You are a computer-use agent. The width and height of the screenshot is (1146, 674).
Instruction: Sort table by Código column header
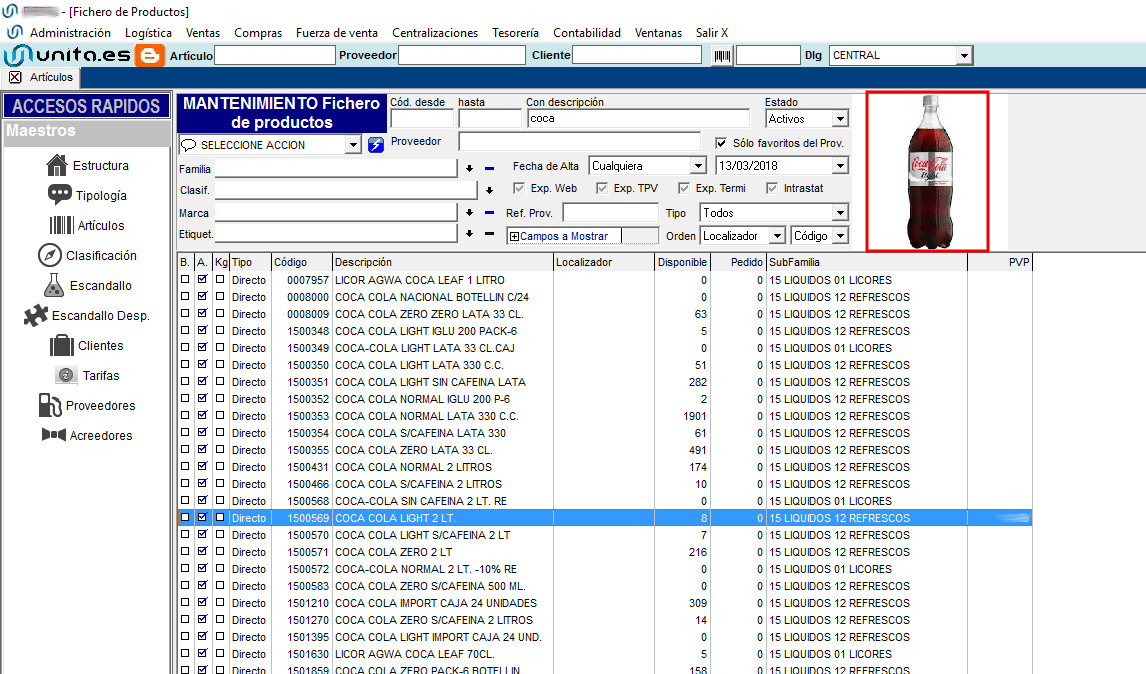pos(301,262)
